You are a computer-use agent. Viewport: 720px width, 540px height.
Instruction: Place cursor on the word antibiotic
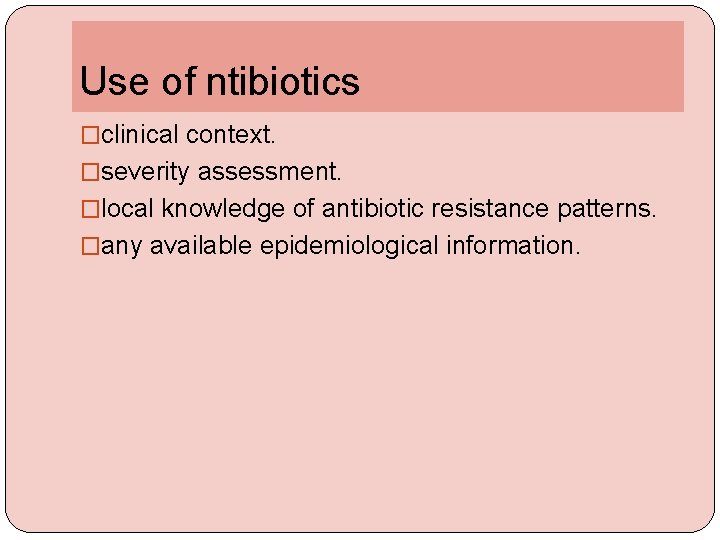372,209
